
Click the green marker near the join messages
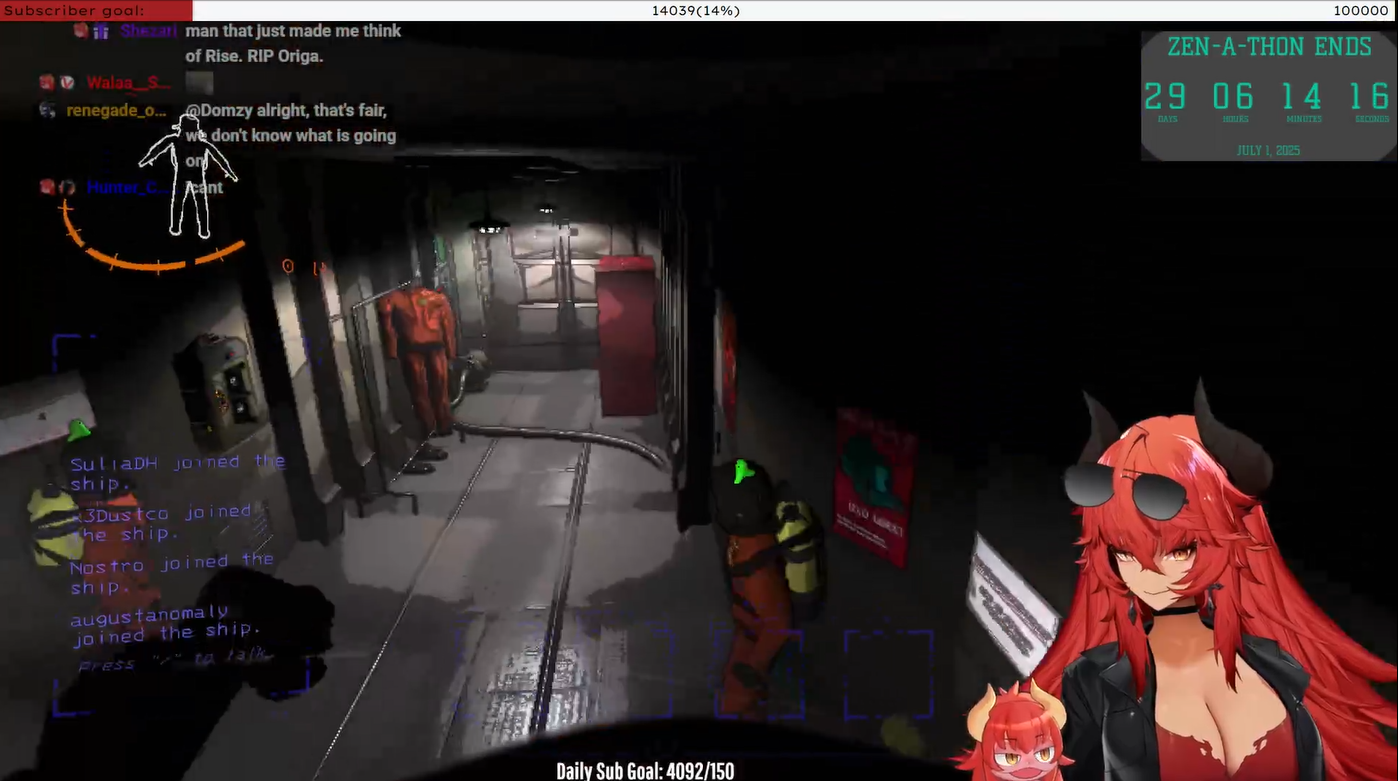(x=78, y=430)
